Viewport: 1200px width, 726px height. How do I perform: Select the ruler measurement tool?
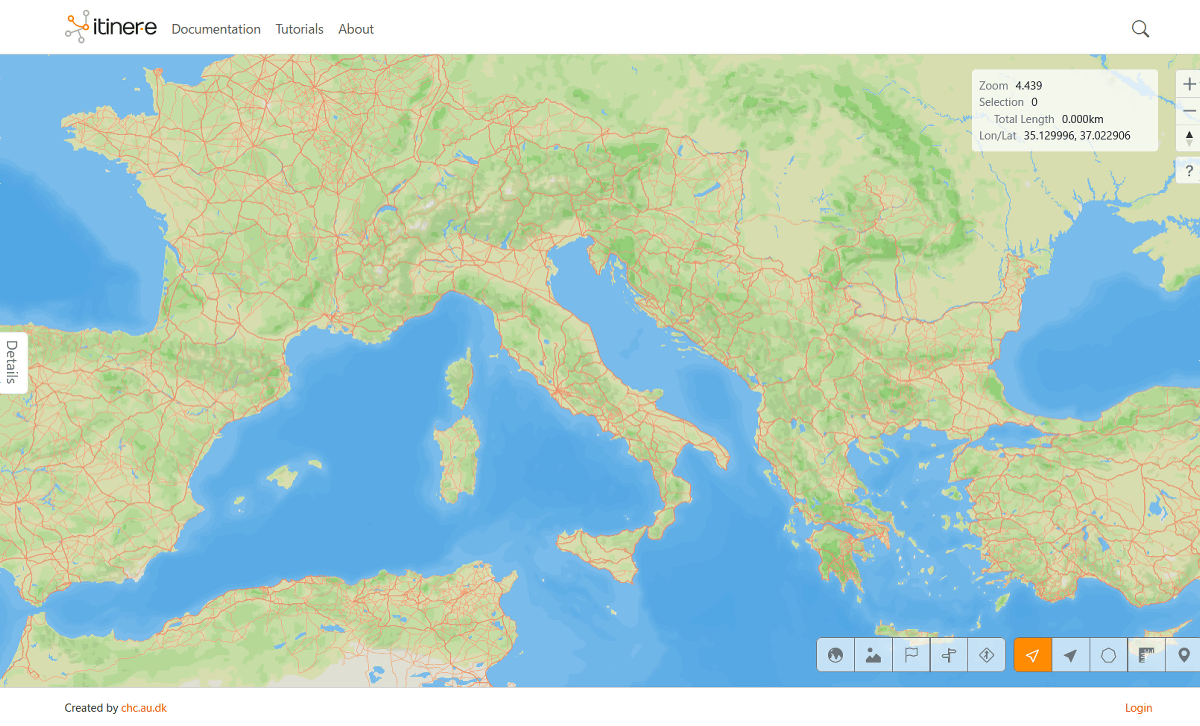tap(1146, 655)
